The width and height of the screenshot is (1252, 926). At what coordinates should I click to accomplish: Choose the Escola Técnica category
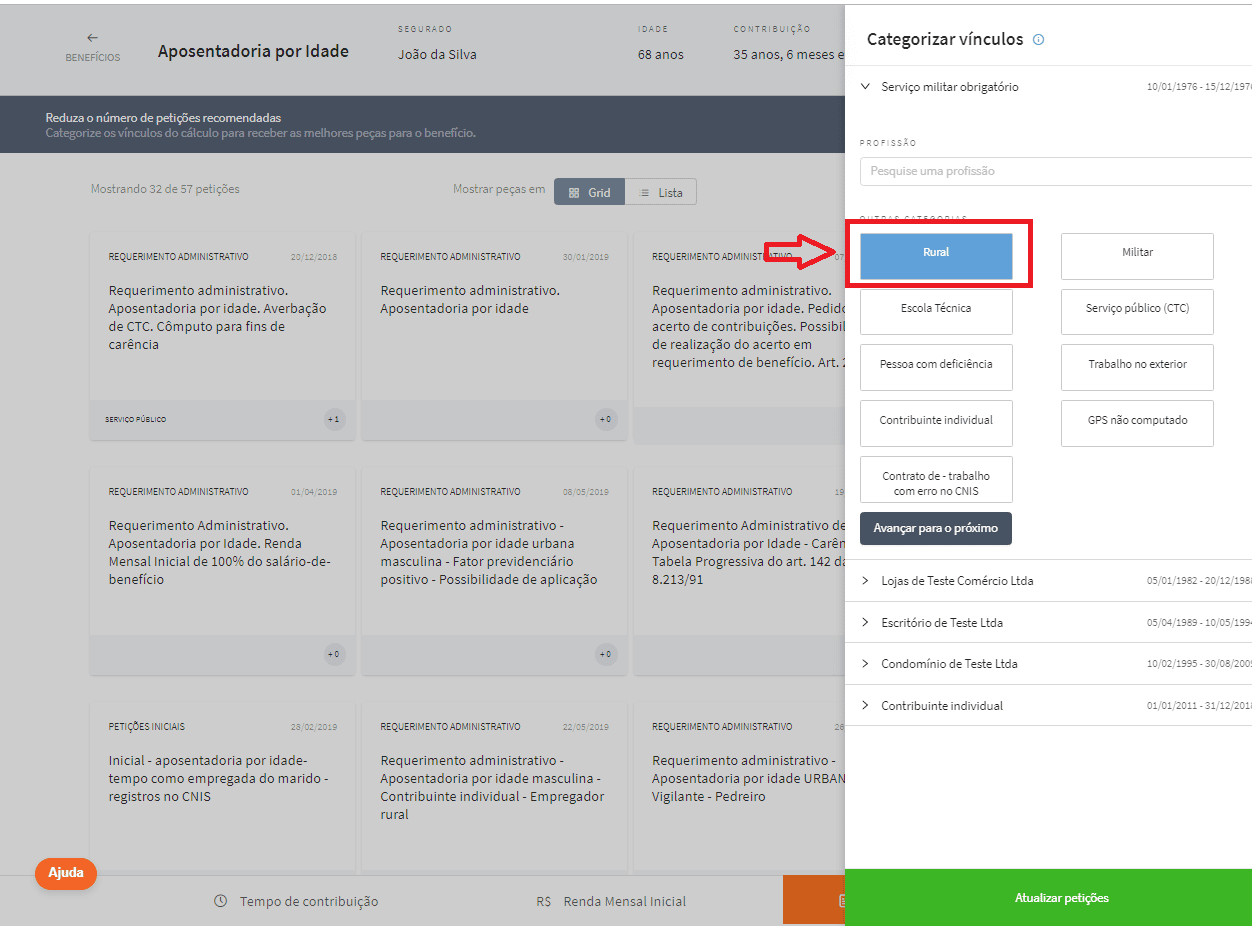coord(936,312)
